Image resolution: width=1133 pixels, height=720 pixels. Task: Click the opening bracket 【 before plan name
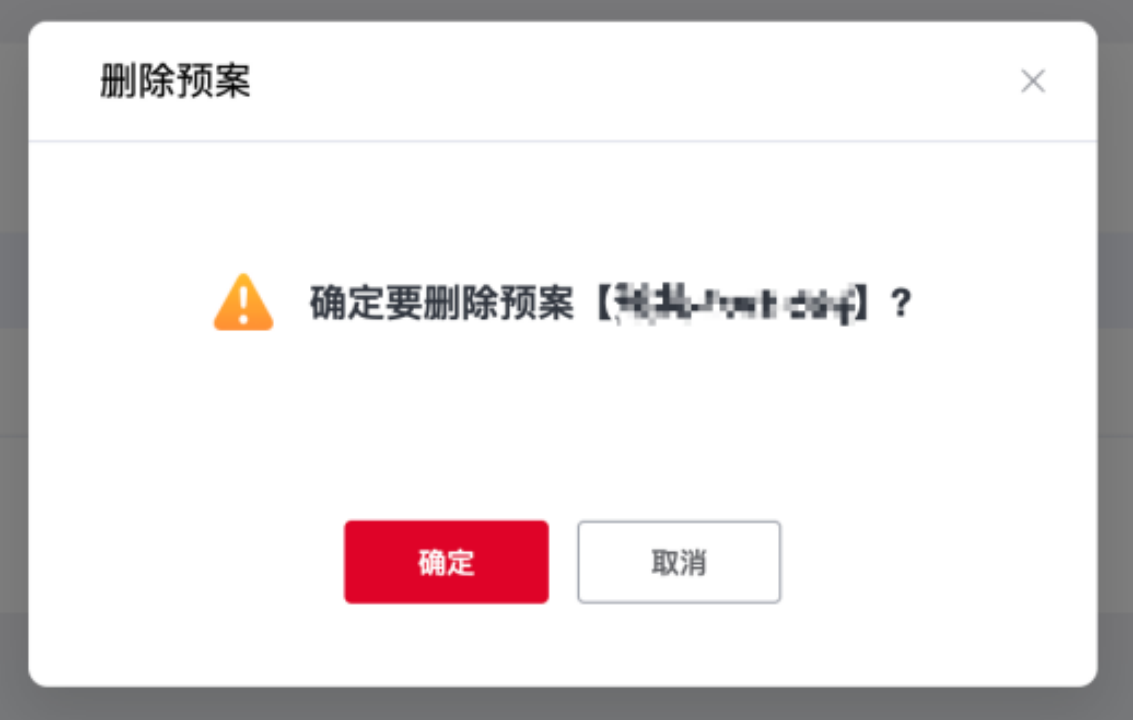click(603, 302)
